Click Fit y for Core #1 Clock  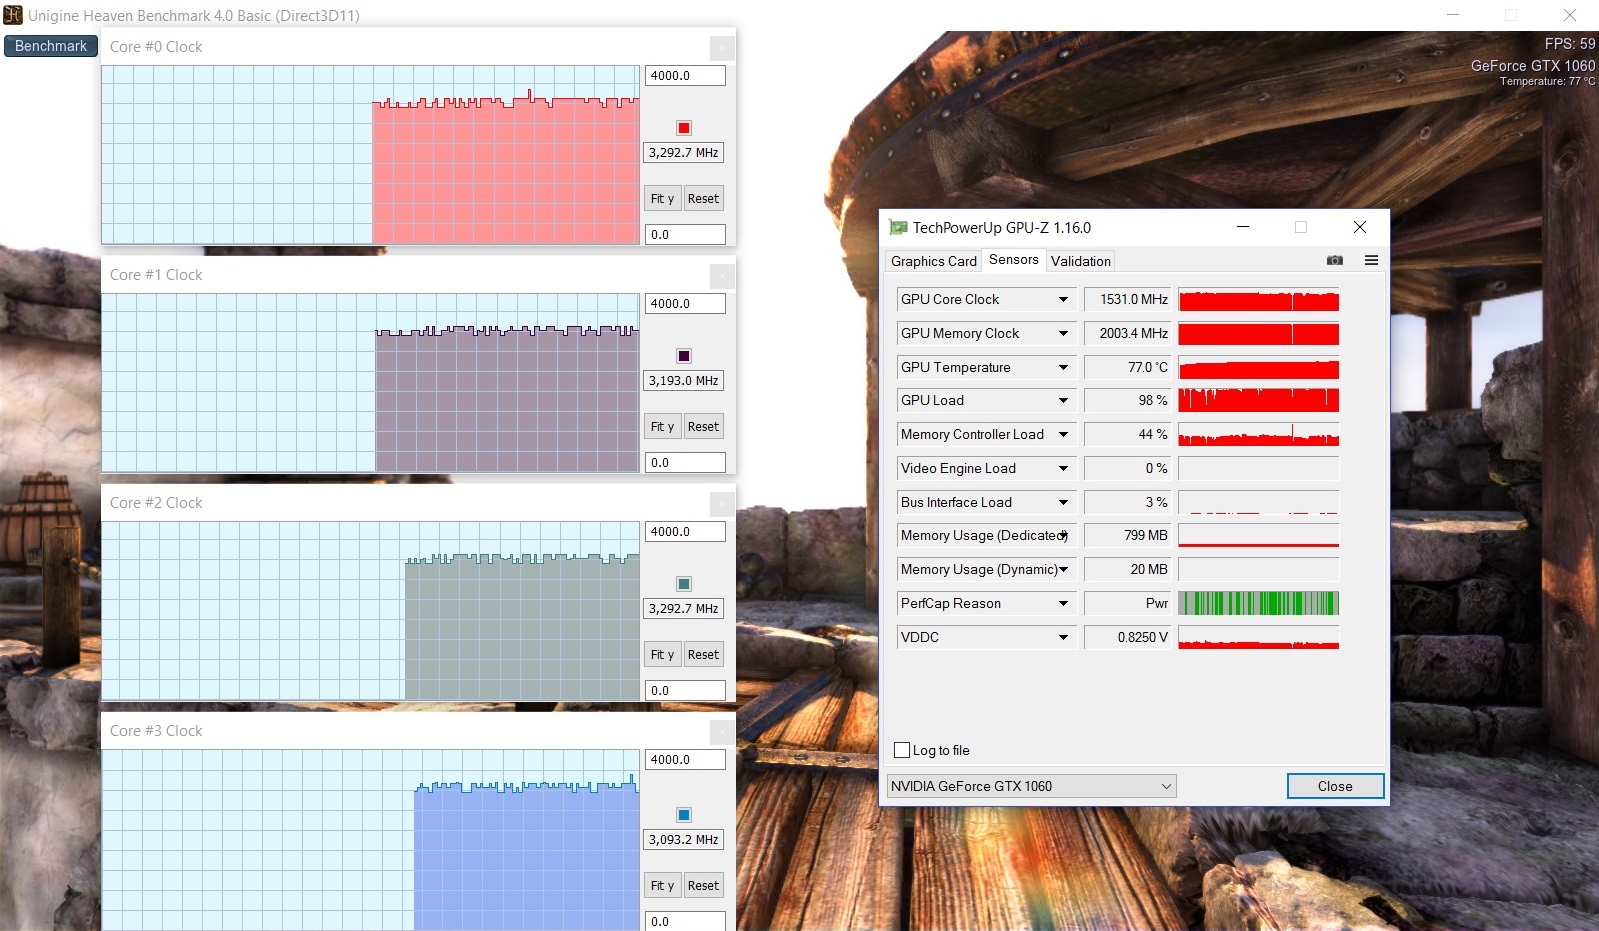click(662, 427)
